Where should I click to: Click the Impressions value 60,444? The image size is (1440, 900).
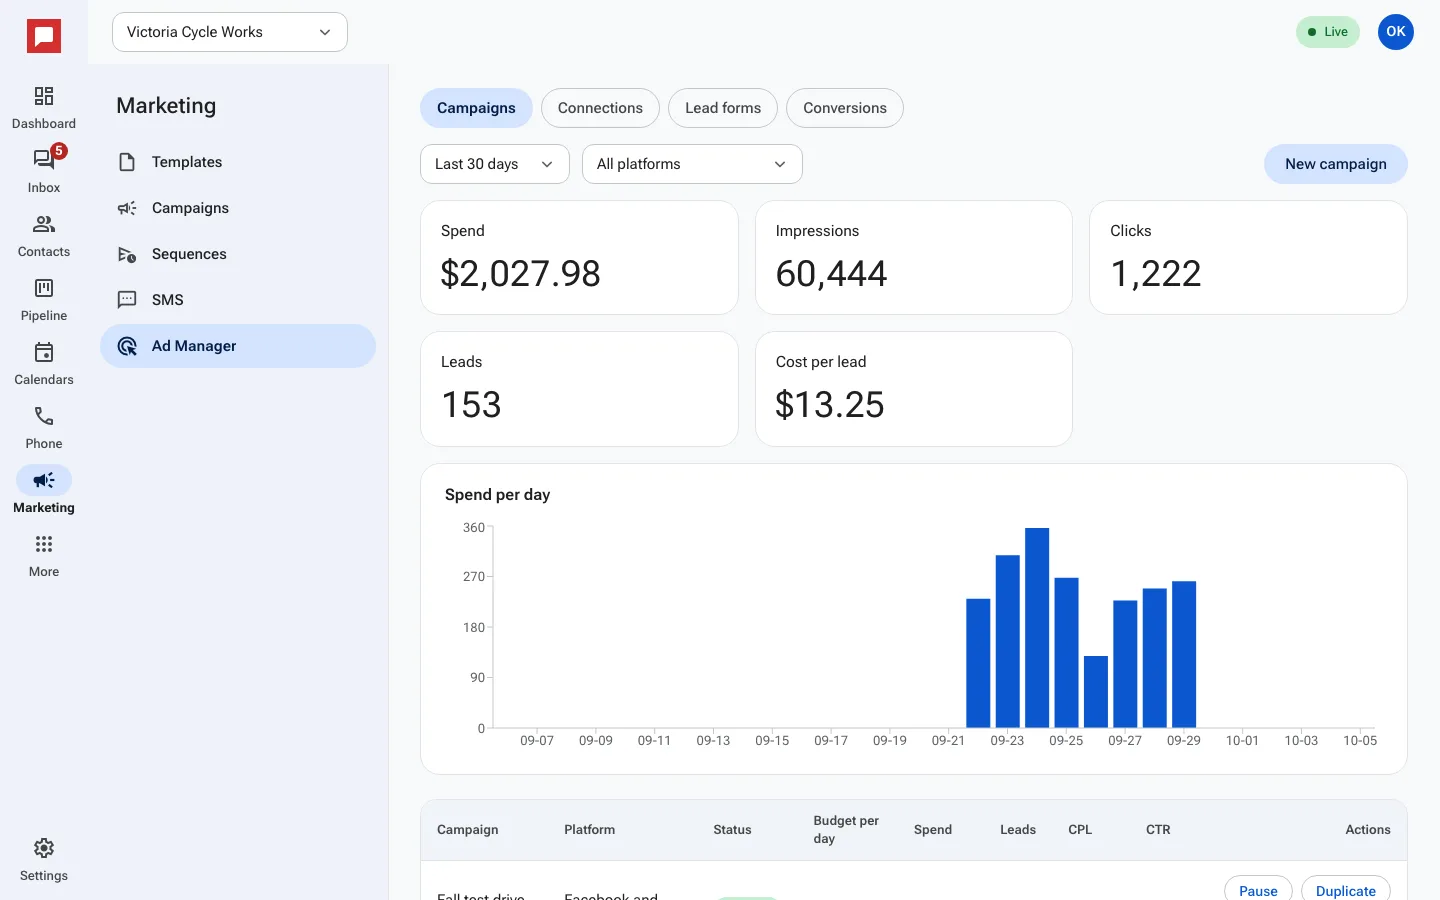(x=831, y=274)
